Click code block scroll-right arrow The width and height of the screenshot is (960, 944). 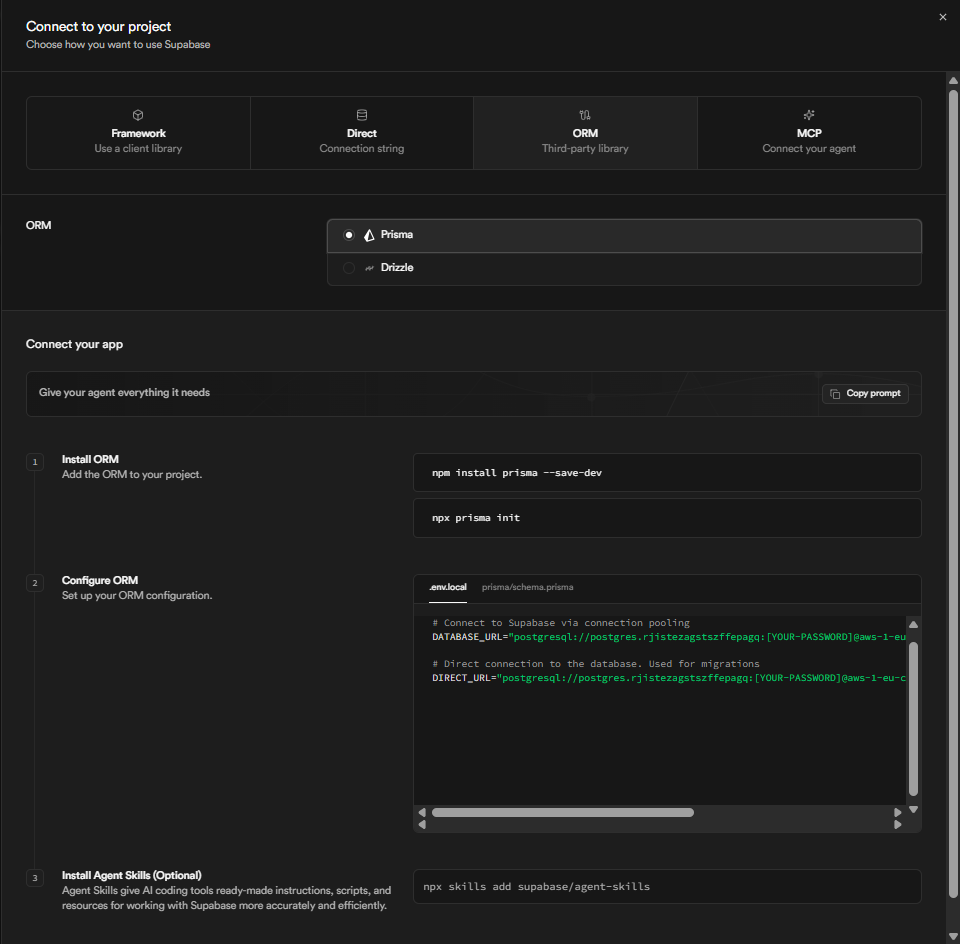coord(898,812)
